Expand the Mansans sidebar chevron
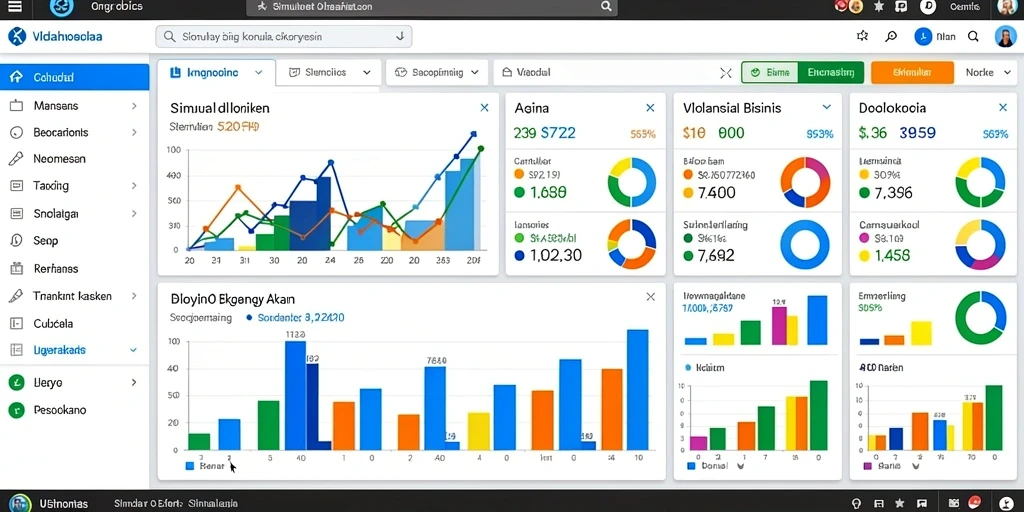The width and height of the screenshot is (1024, 512). [x=134, y=105]
